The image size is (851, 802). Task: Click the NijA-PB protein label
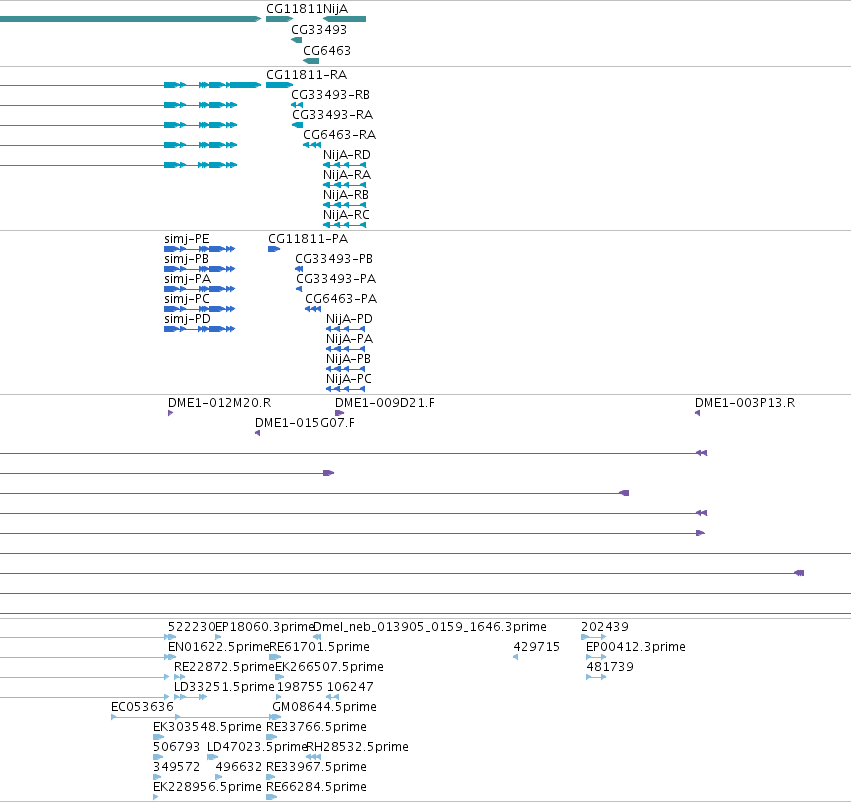tap(348, 359)
